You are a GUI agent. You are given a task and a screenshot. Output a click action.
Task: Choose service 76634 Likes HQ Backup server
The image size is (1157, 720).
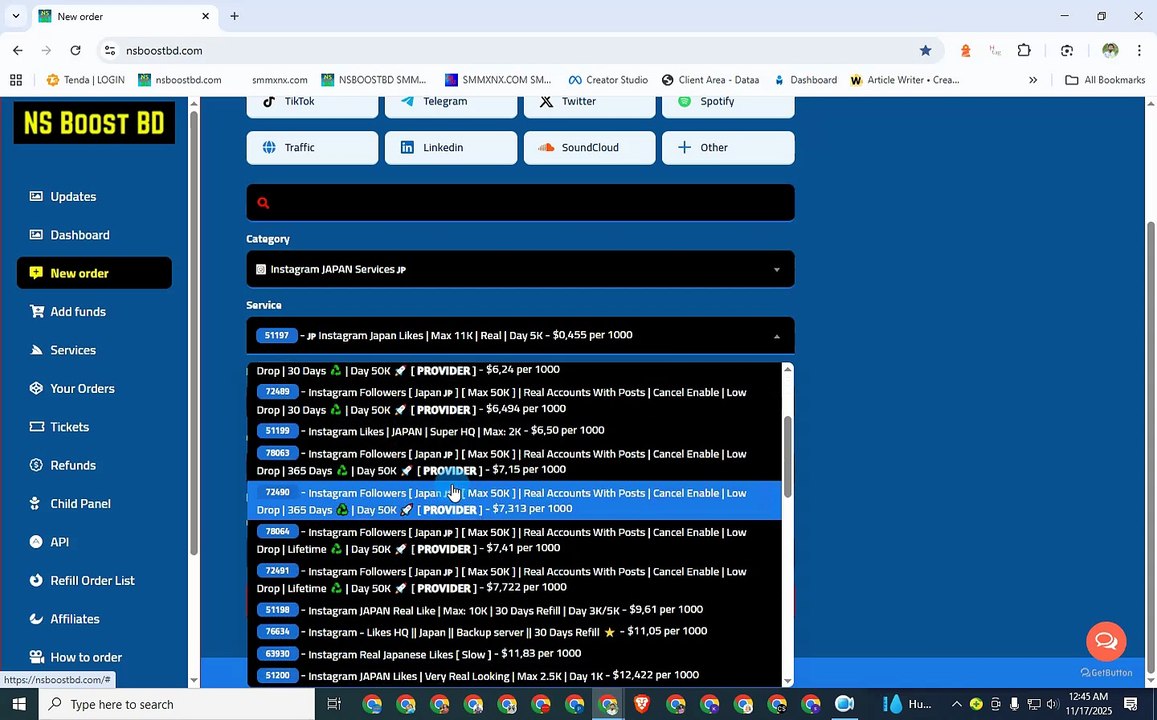pos(514,631)
